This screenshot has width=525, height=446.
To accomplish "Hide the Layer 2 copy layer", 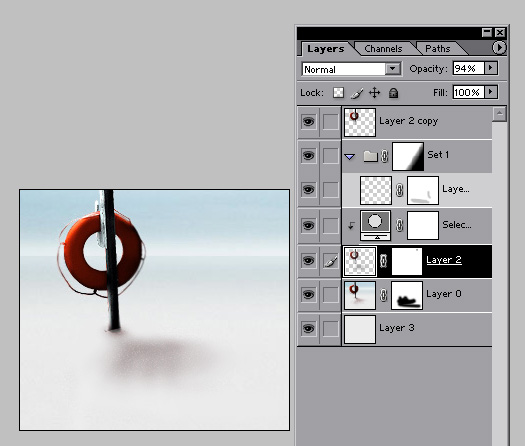I will click(308, 122).
